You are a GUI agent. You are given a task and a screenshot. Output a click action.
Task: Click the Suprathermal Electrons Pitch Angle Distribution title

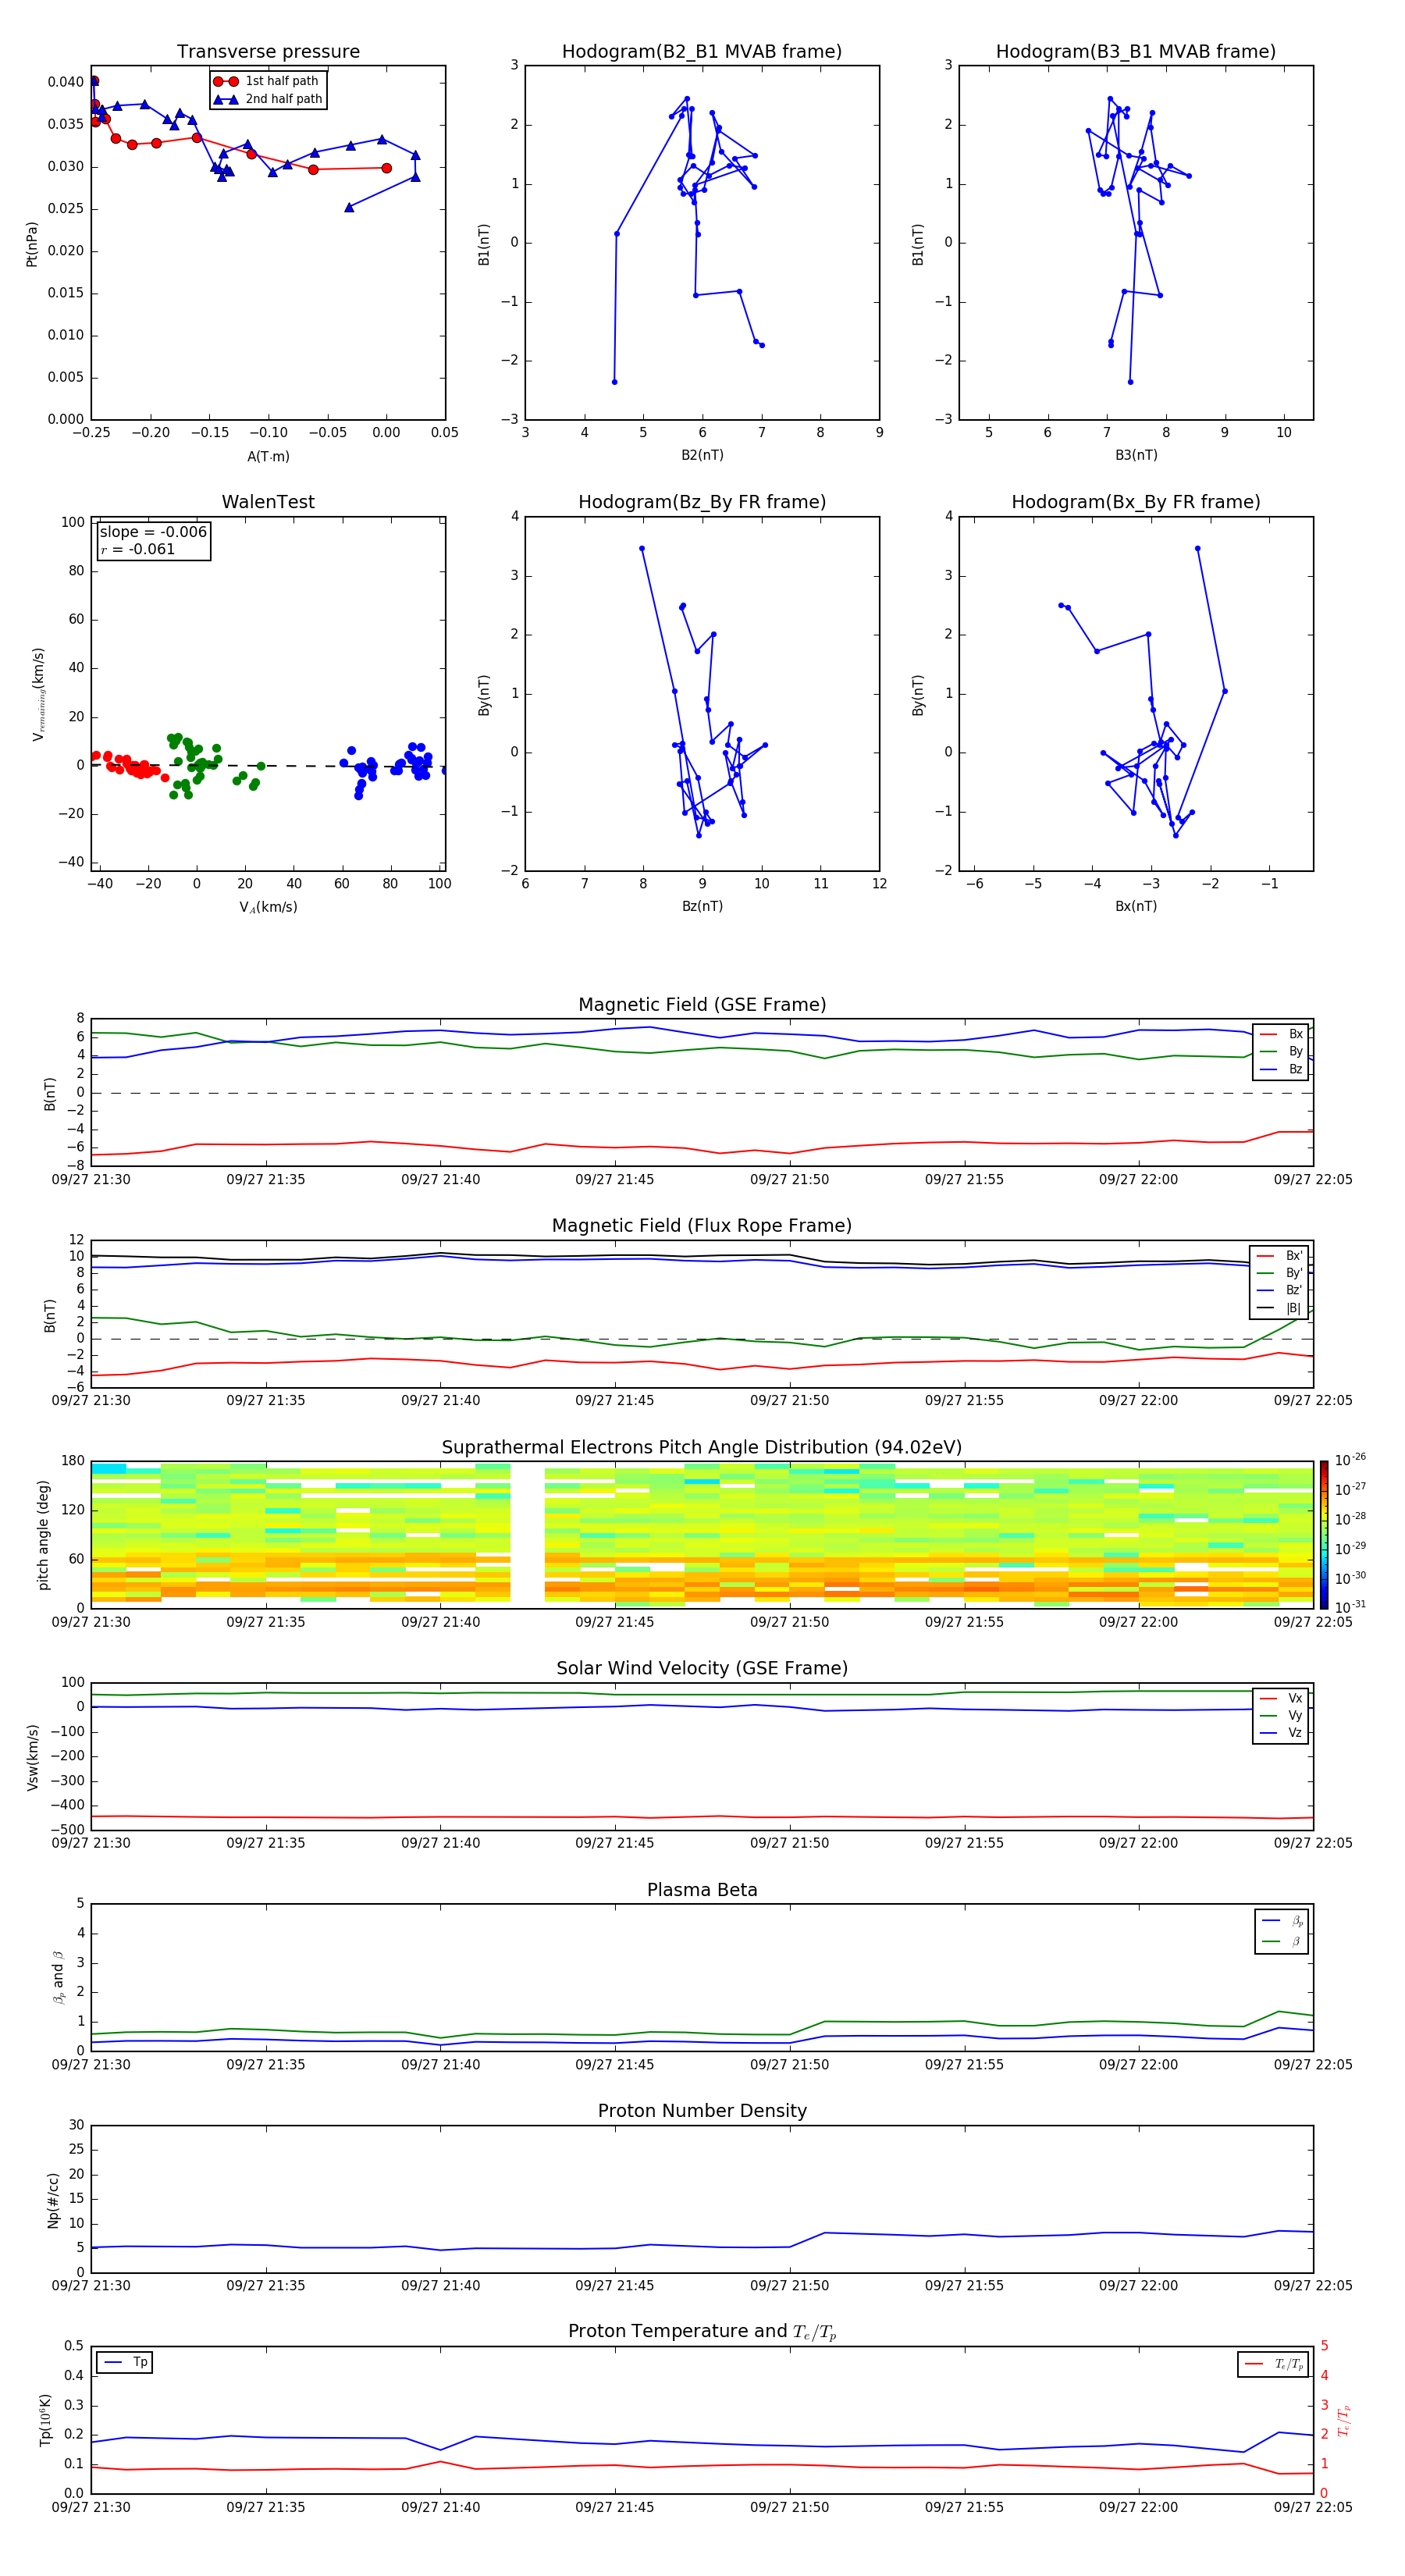(x=702, y=1448)
